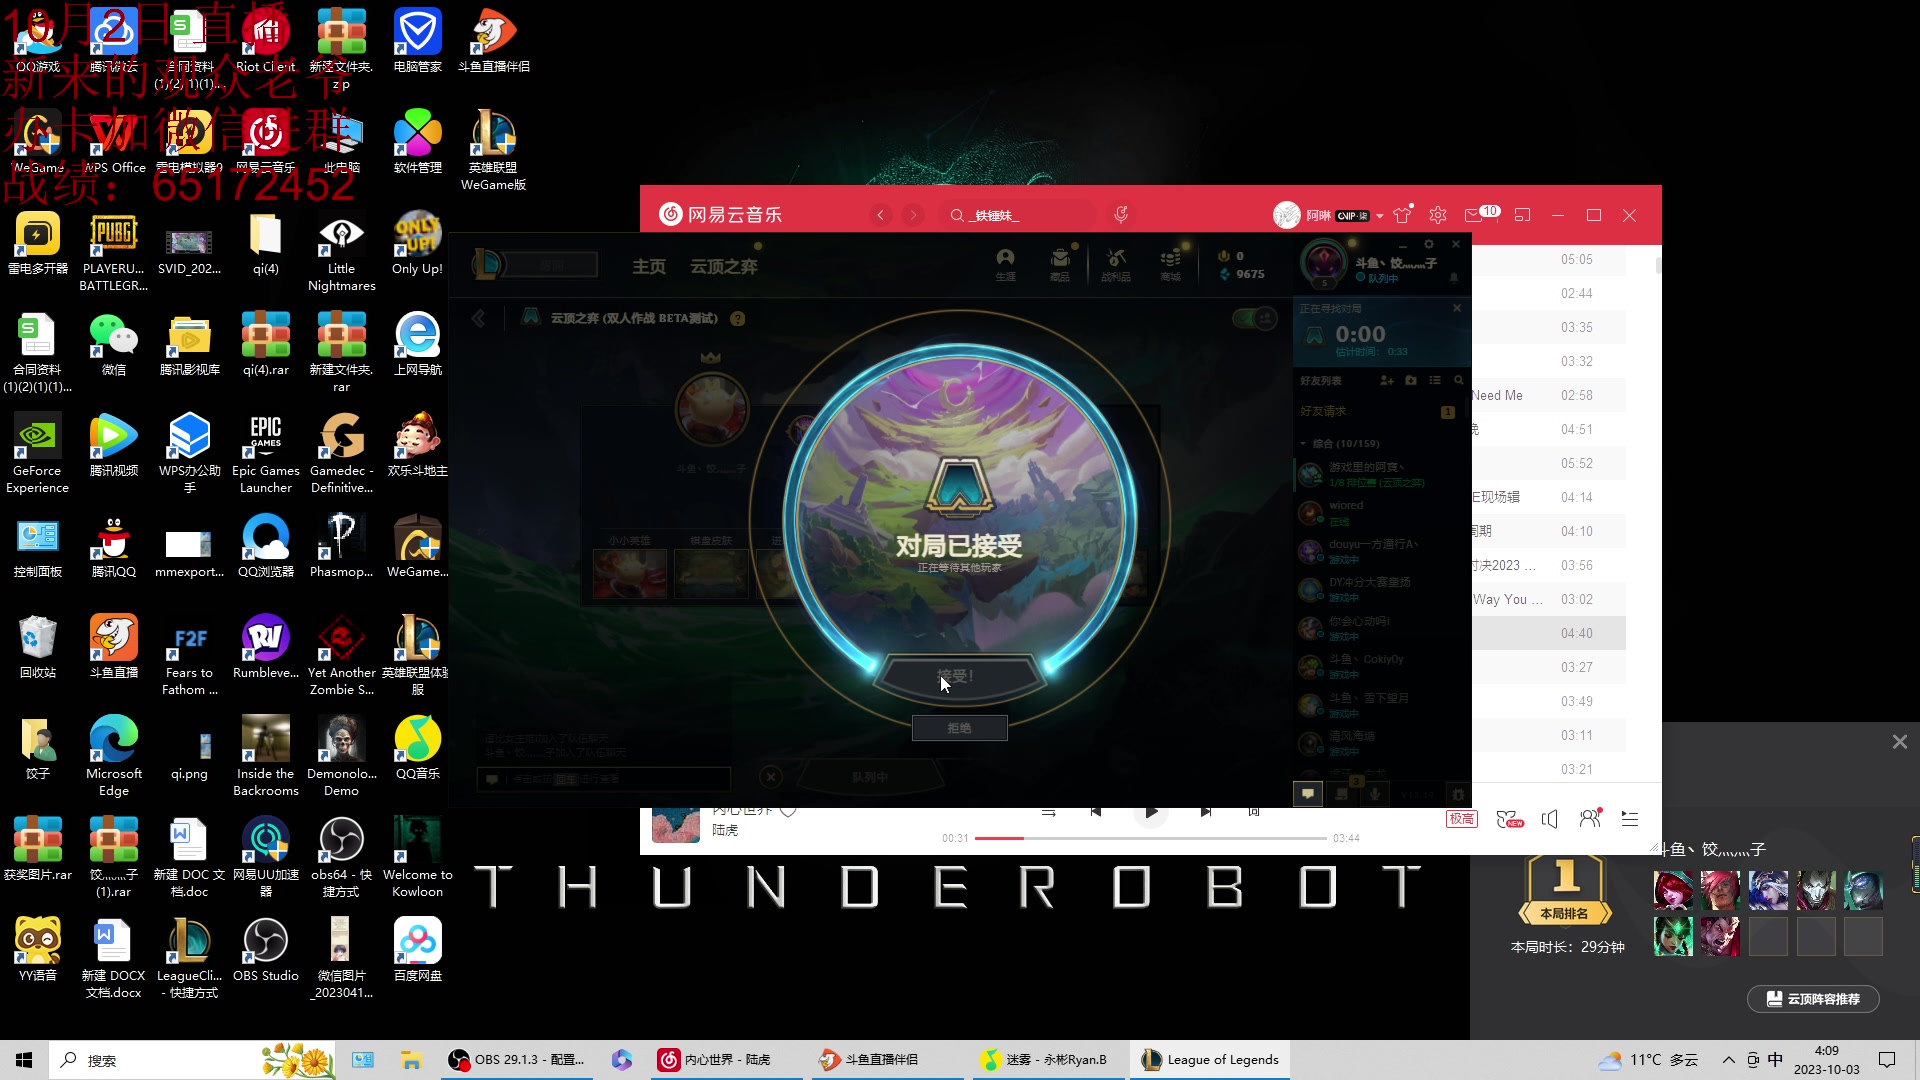
Task: Toggle the party open switch in lobby
Action: [x=1255, y=319]
